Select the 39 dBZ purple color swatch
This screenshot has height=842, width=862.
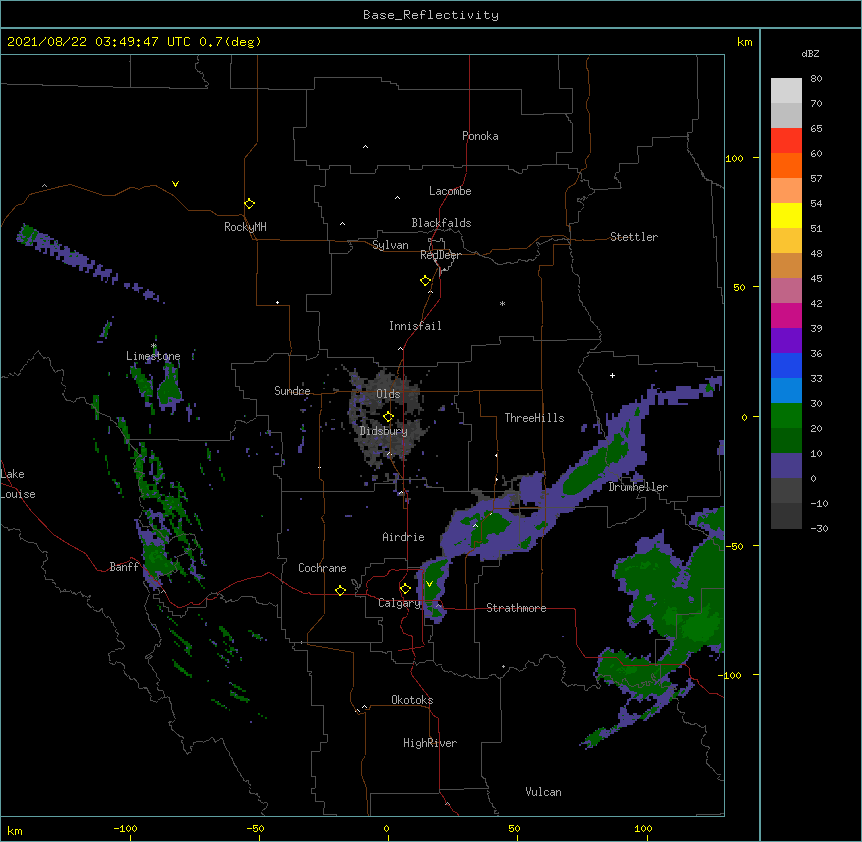(x=786, y=340)
